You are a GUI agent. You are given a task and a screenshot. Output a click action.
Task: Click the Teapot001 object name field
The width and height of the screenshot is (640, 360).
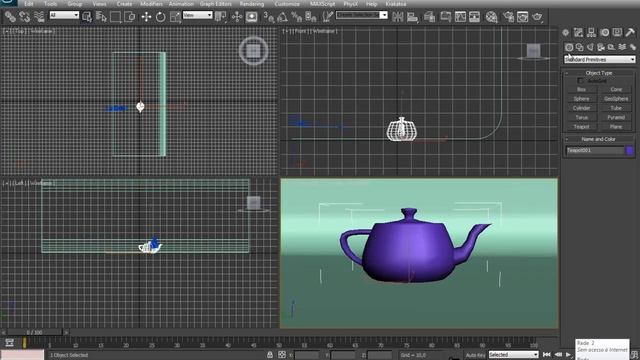pos(595,151)
